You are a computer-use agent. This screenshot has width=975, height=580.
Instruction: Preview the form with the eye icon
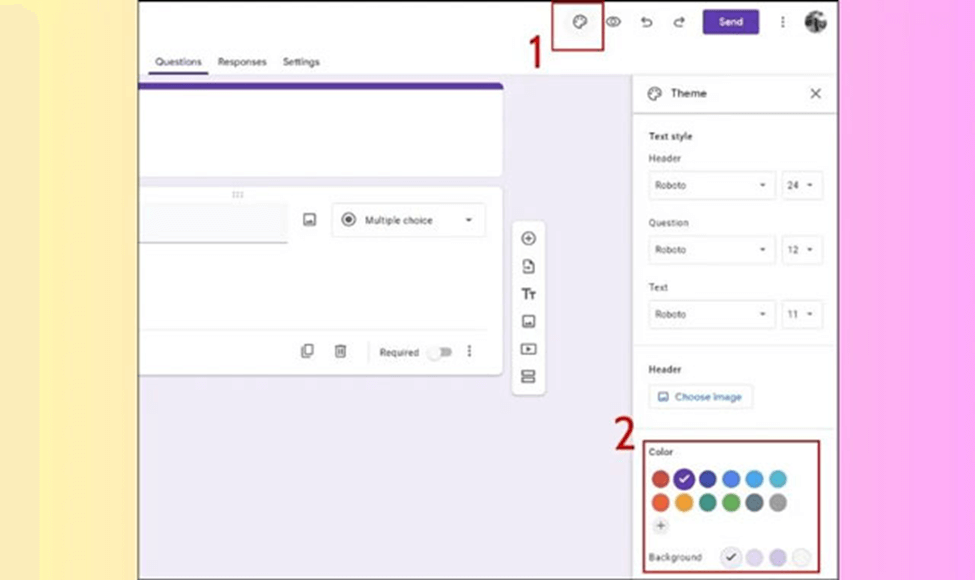[615, 21]
